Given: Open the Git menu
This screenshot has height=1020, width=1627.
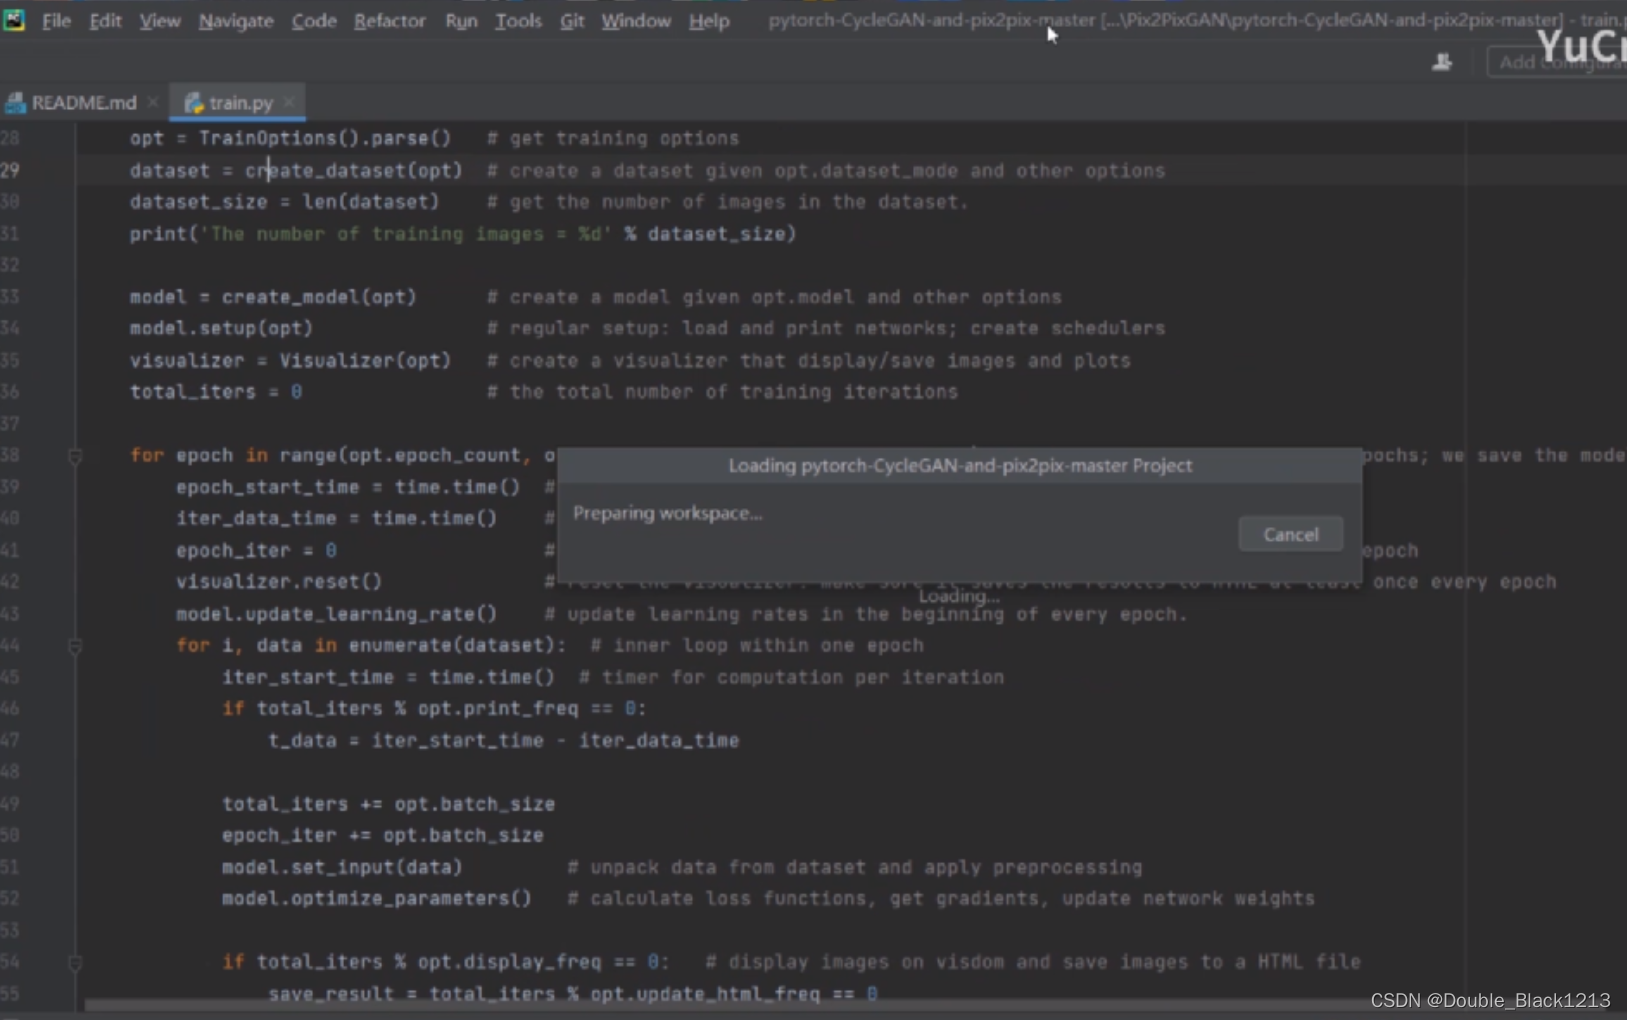Looking at the screenshot, I should pos(572,20).
